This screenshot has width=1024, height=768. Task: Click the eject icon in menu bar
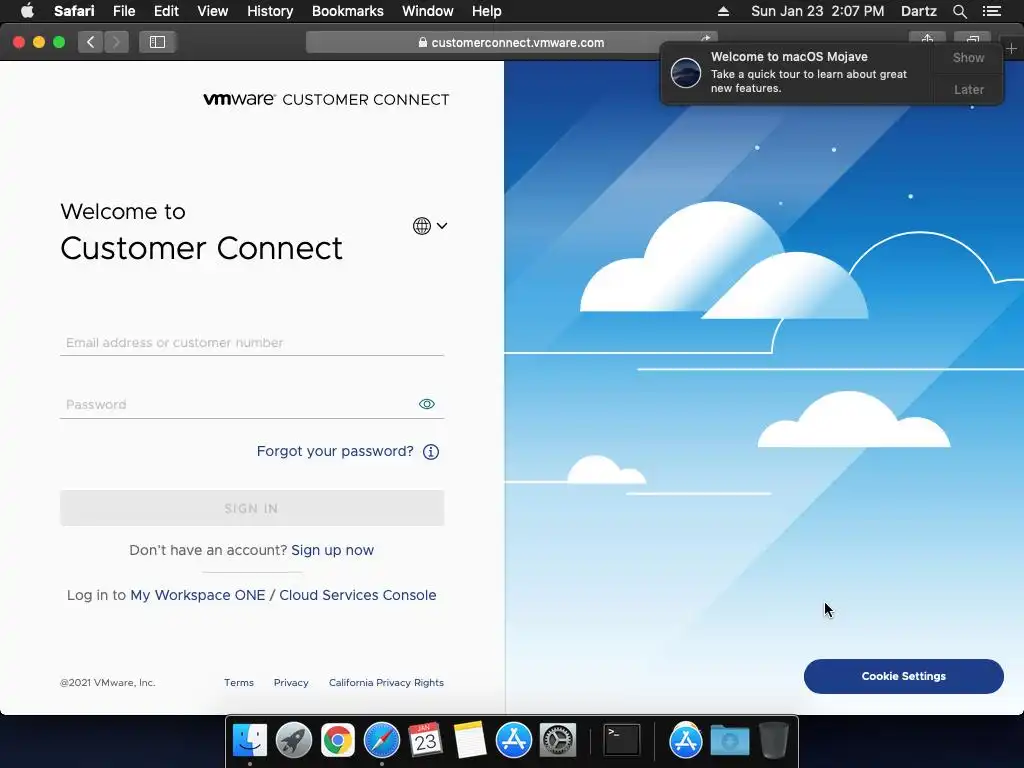click(724, 11)
